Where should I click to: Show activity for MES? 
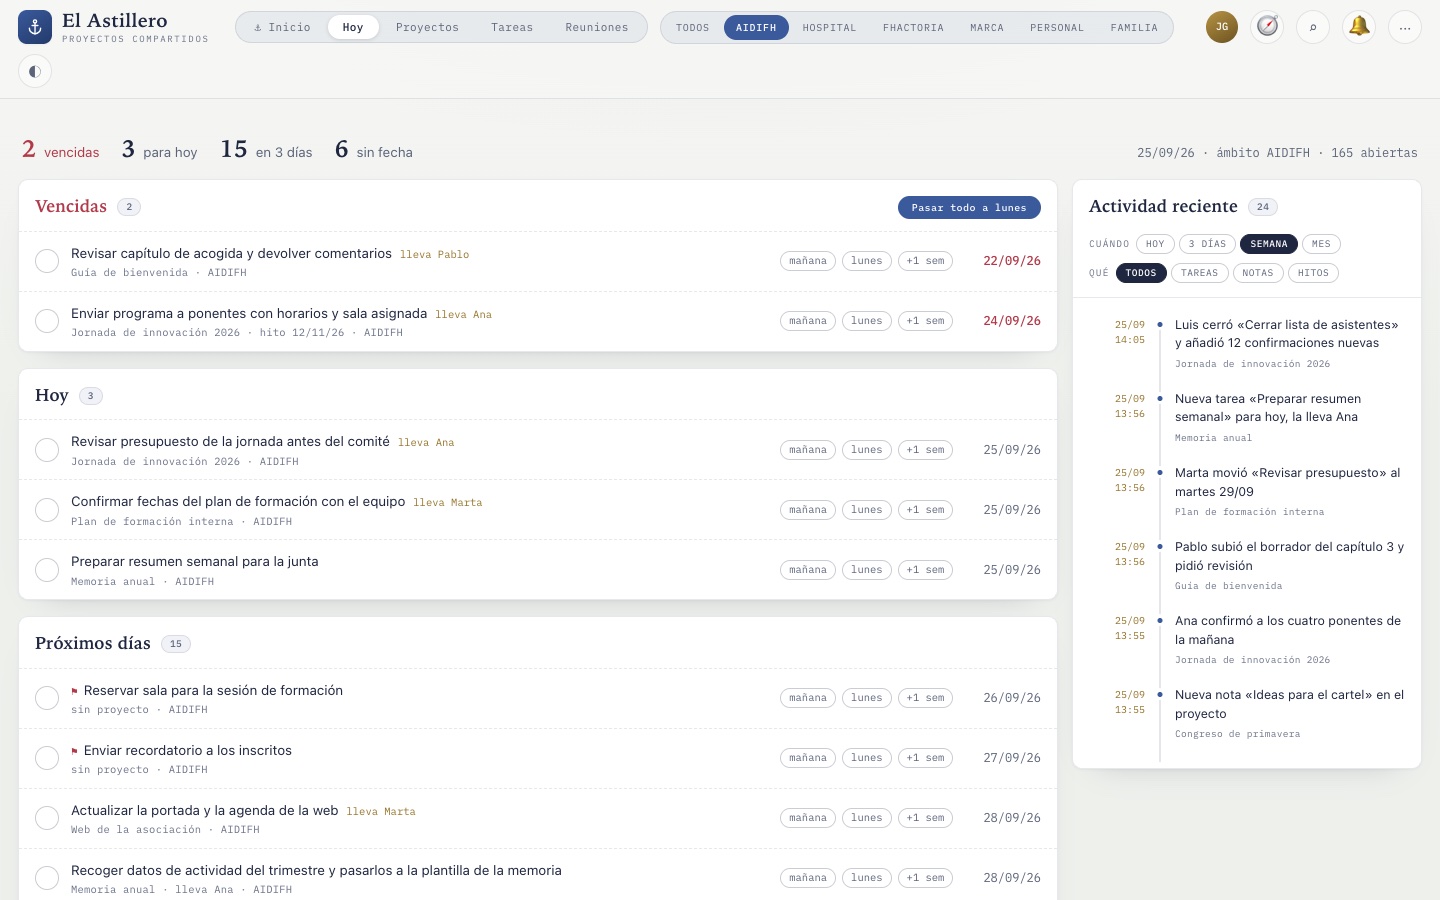point(1321,244)
